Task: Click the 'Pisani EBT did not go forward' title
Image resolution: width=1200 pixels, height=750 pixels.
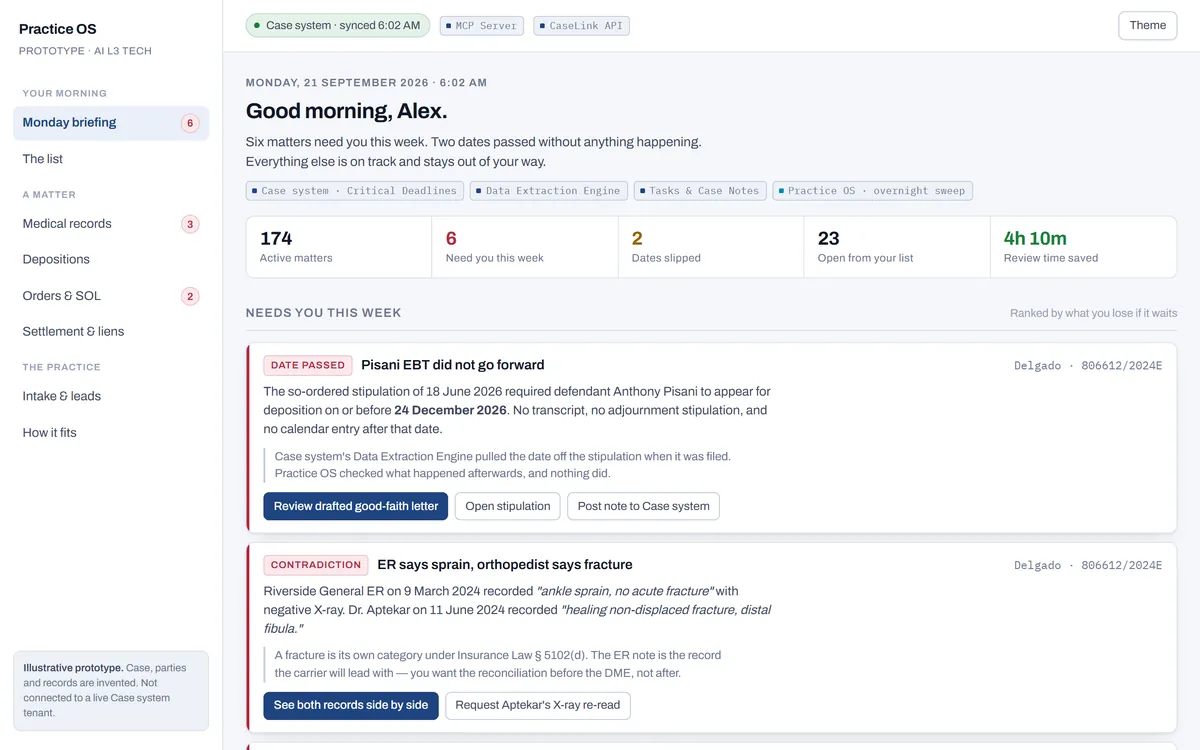Action: click(453, 365)
